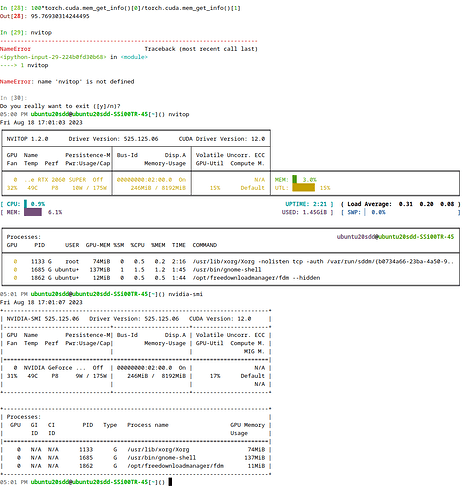Image resolution: width=464 pixels, height=500 pixels.
Task: Click '12MiB' GPU memory for fdm in nvitop
Action: (x=101, y=278)
